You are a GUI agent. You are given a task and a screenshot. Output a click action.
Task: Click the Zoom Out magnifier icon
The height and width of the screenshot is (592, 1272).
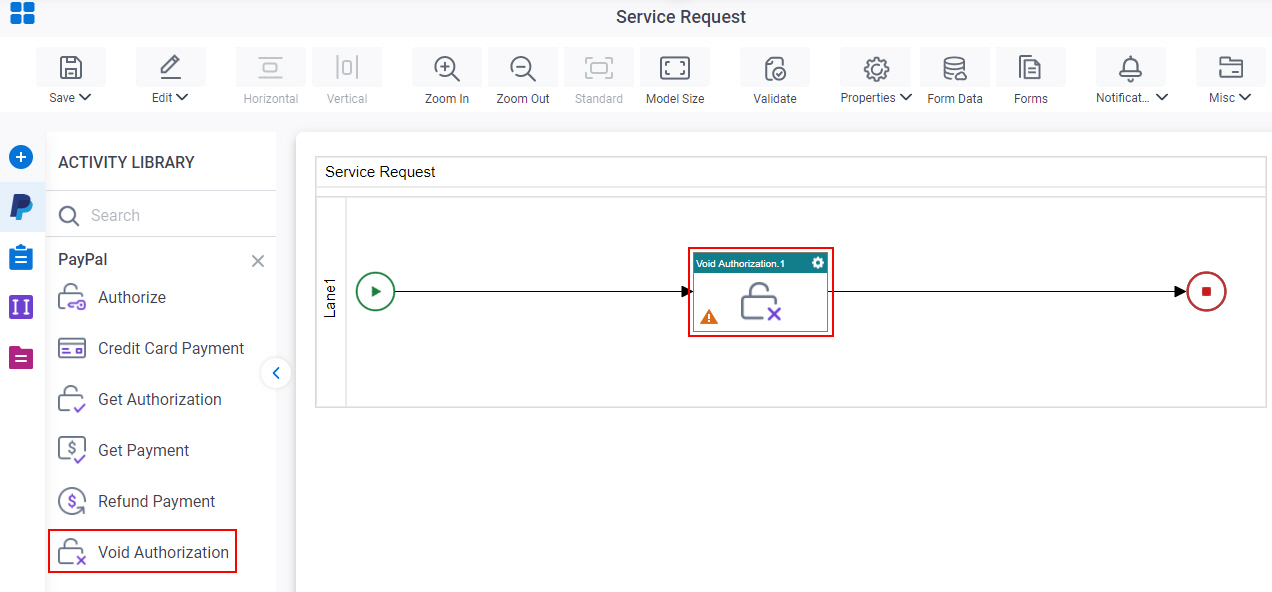523,68
